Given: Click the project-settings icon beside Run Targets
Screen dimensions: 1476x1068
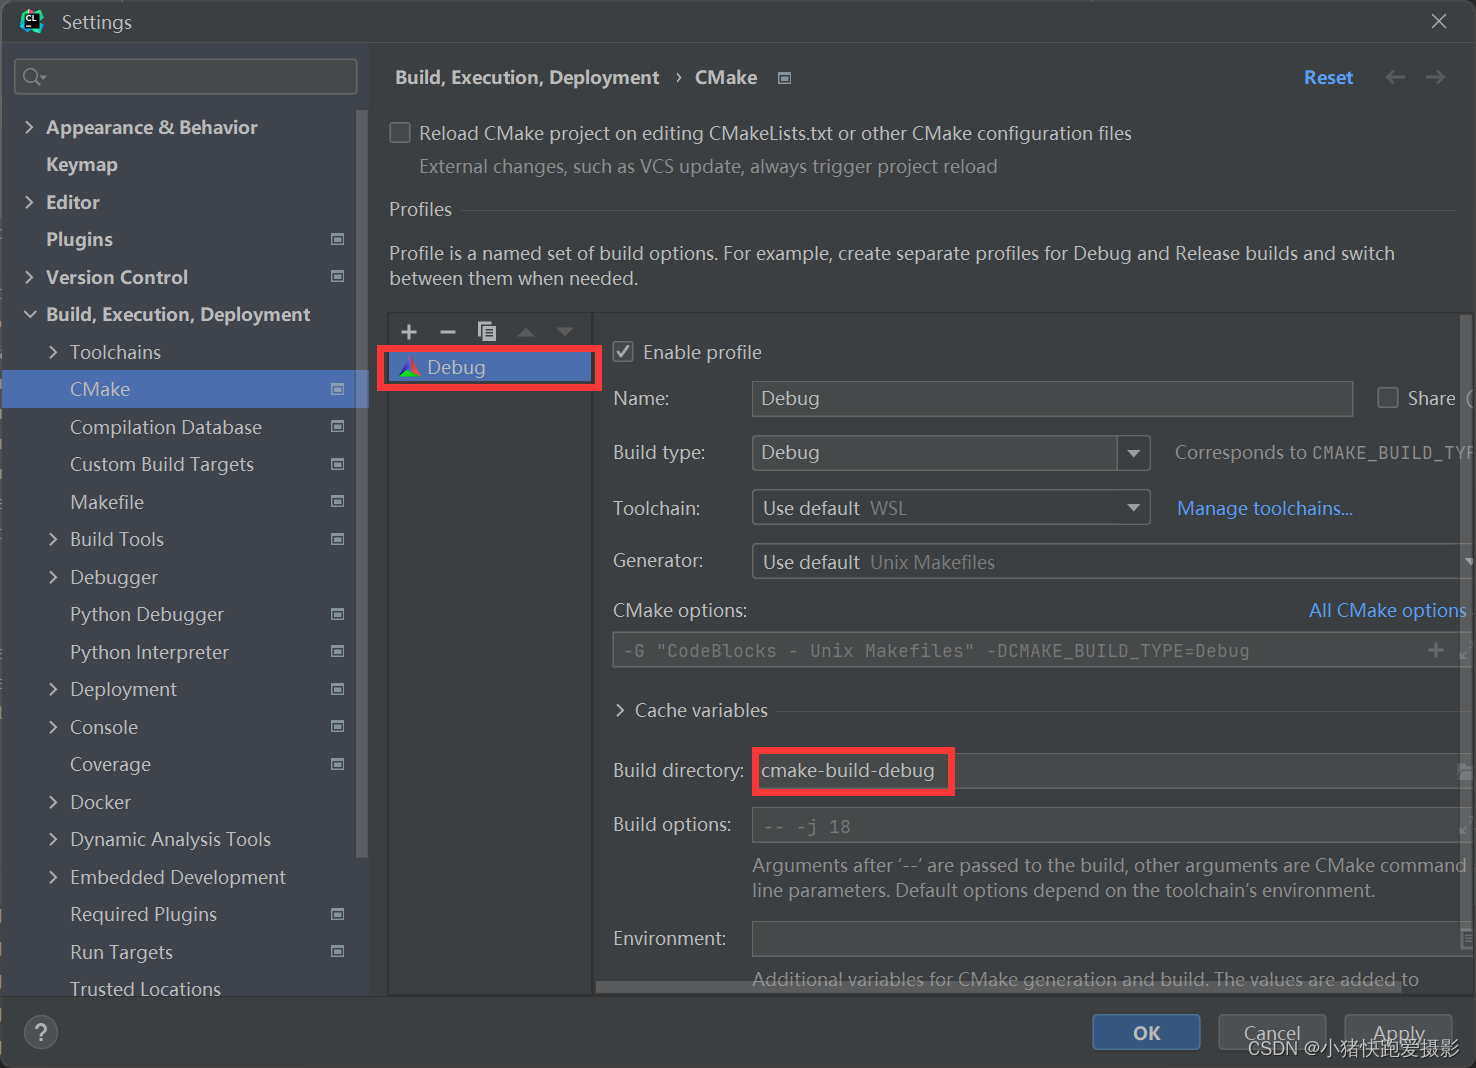Looking at the screenshot, I should tap(338, 951).
